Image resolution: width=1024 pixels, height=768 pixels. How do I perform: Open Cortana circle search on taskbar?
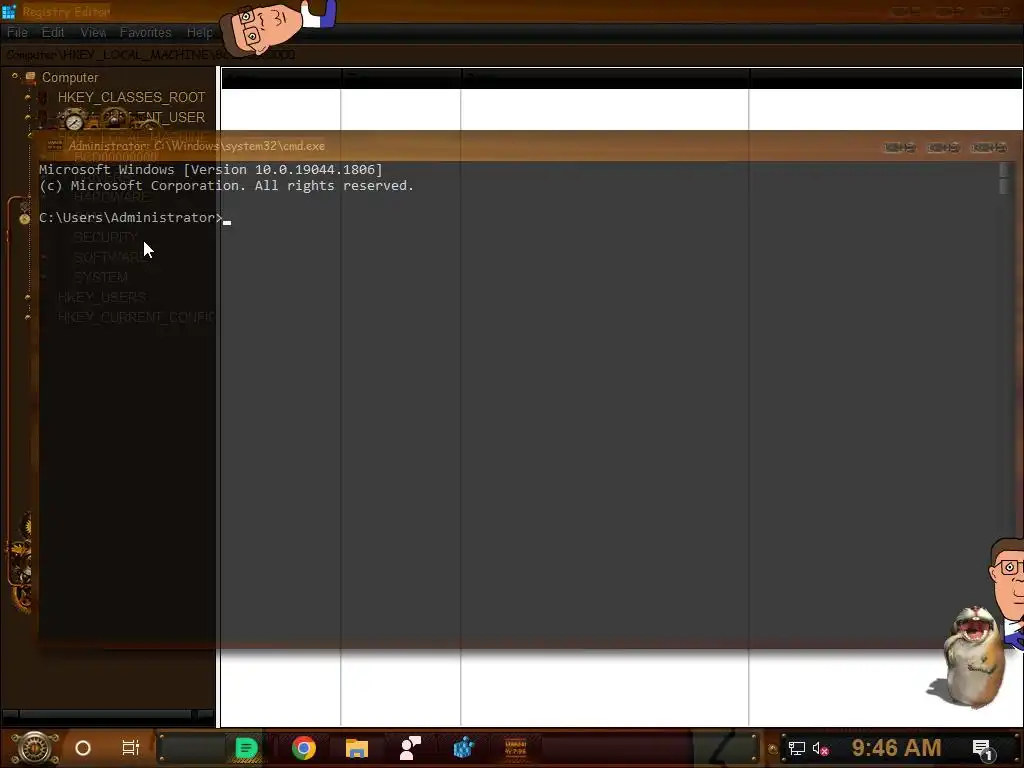tap(83, 748)
